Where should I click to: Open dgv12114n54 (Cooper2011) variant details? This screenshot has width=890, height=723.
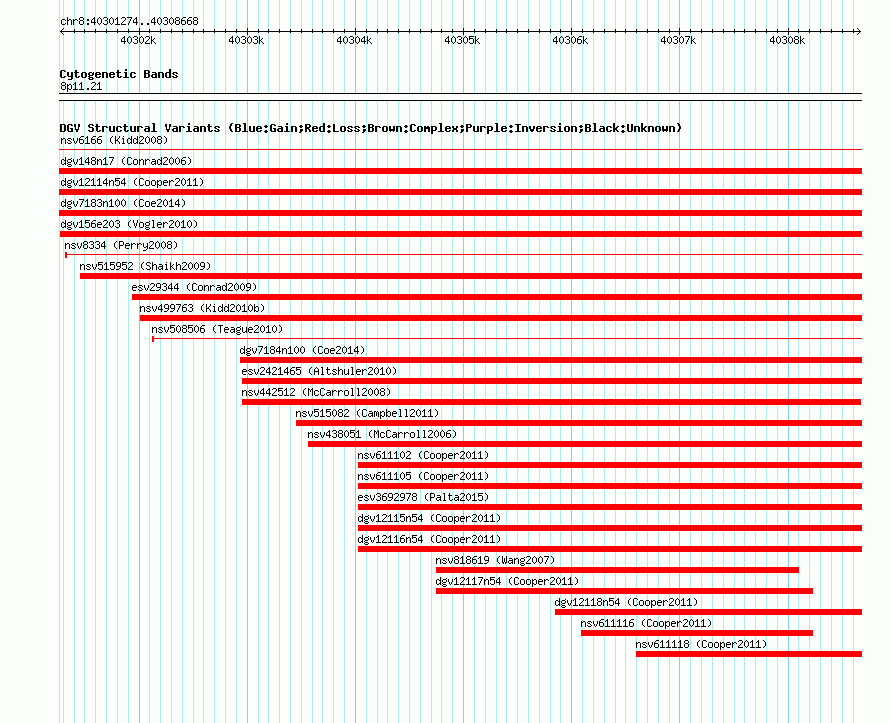click(x=132, y=182)
